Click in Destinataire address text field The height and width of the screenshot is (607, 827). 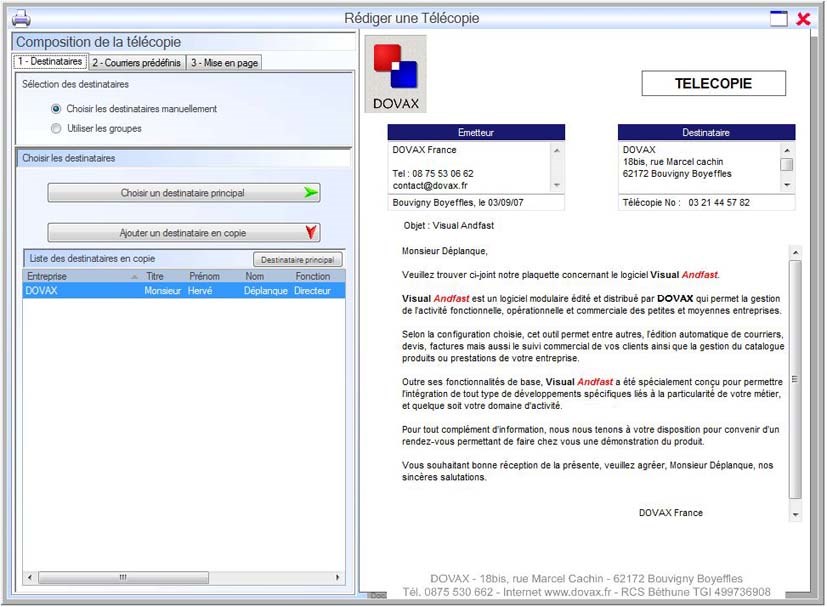[x=699, y=168]
